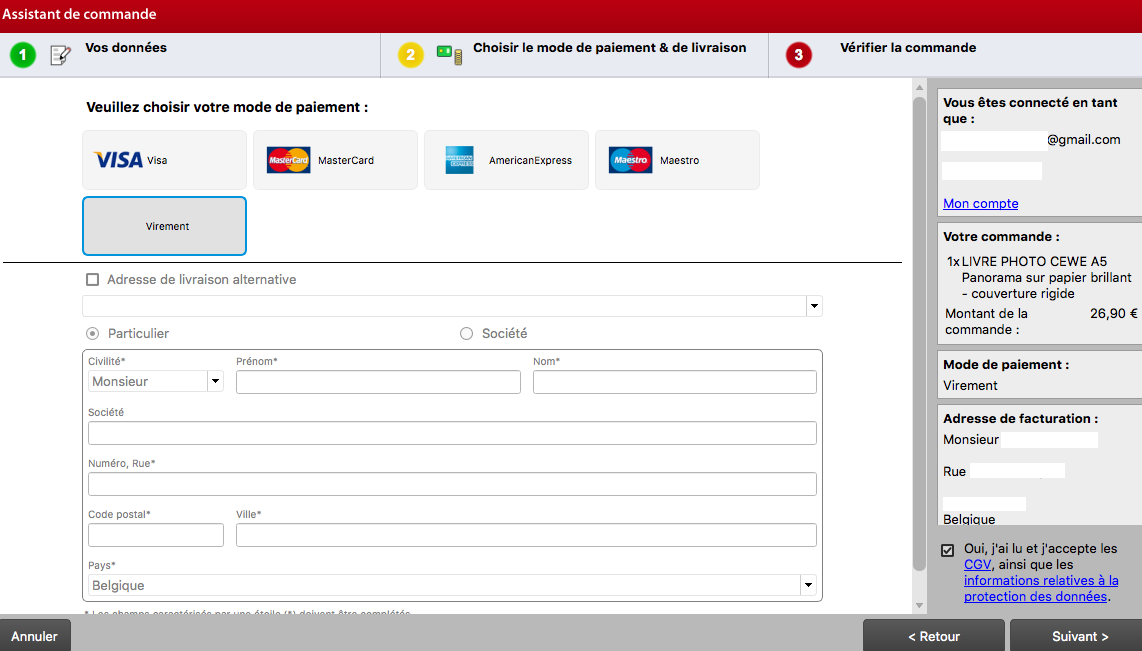Click the @gmail.com account text
Screen dimensions: 1142x651
(1084, 140)
